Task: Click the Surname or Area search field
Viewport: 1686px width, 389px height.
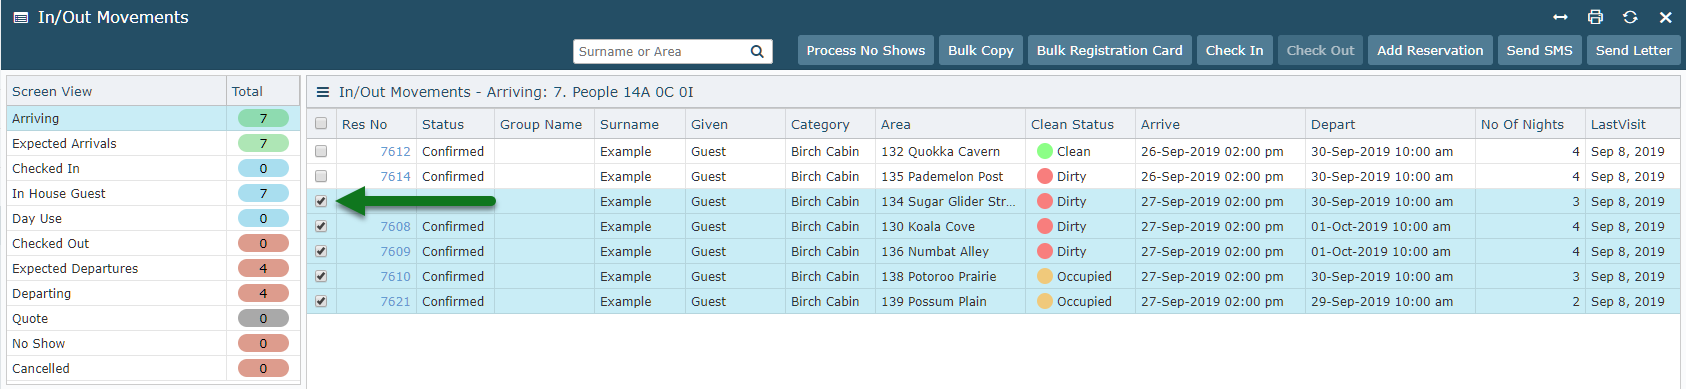Action: coord(660,52)
